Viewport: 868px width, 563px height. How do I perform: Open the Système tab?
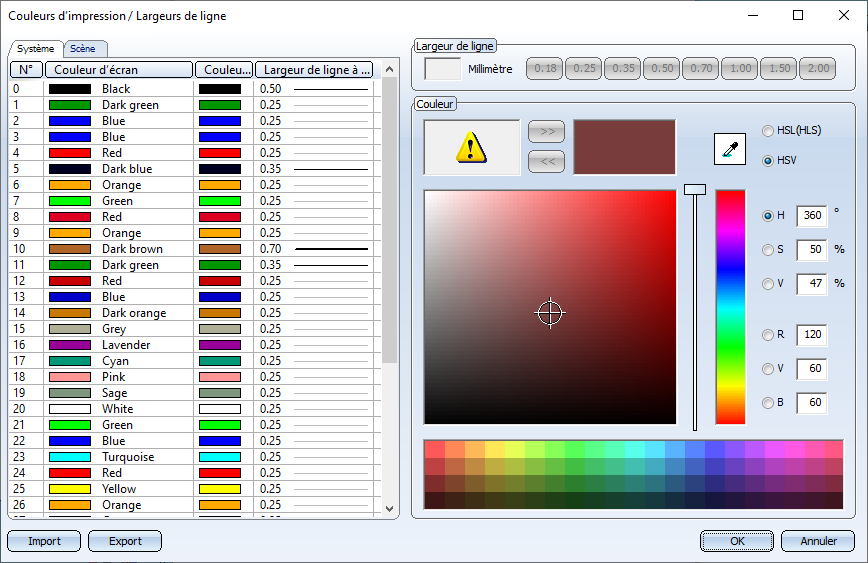pyautogui.click(x=36, y=49)
